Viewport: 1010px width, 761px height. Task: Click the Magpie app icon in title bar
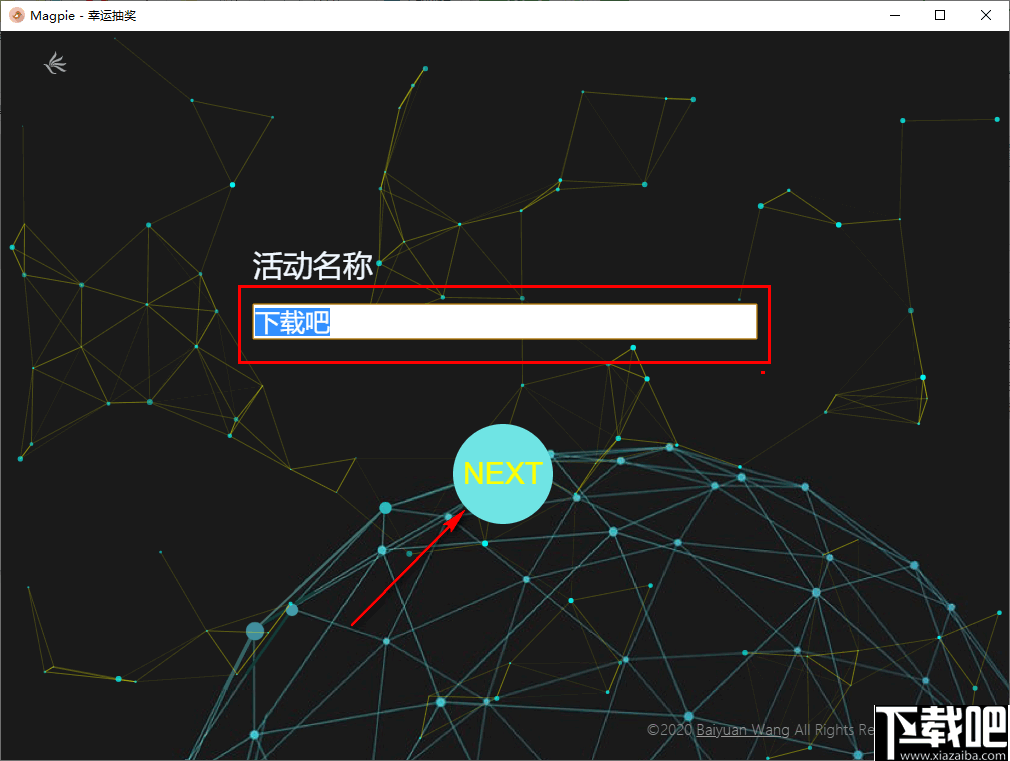click(x=17, y=15)
